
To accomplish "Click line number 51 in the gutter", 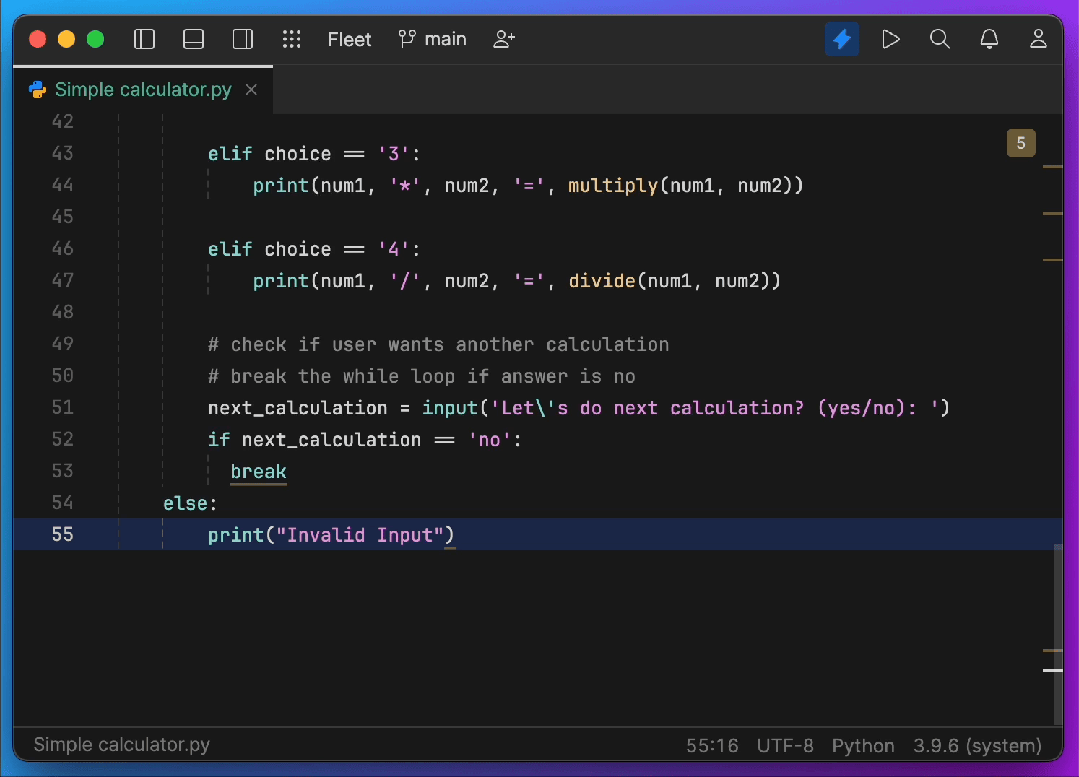I will coord(63,407).
